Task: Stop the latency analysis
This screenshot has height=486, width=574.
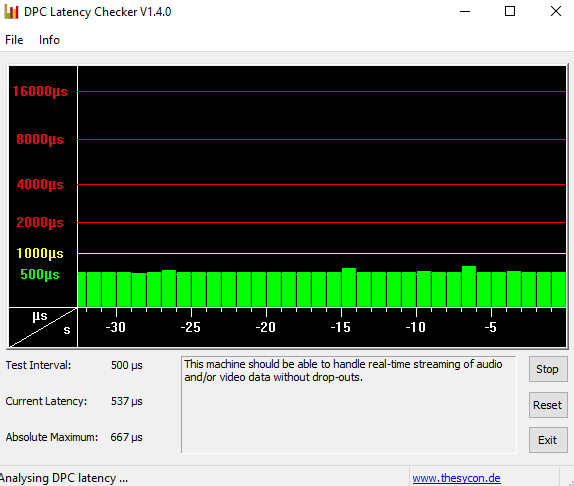Action: pos(548,369)
